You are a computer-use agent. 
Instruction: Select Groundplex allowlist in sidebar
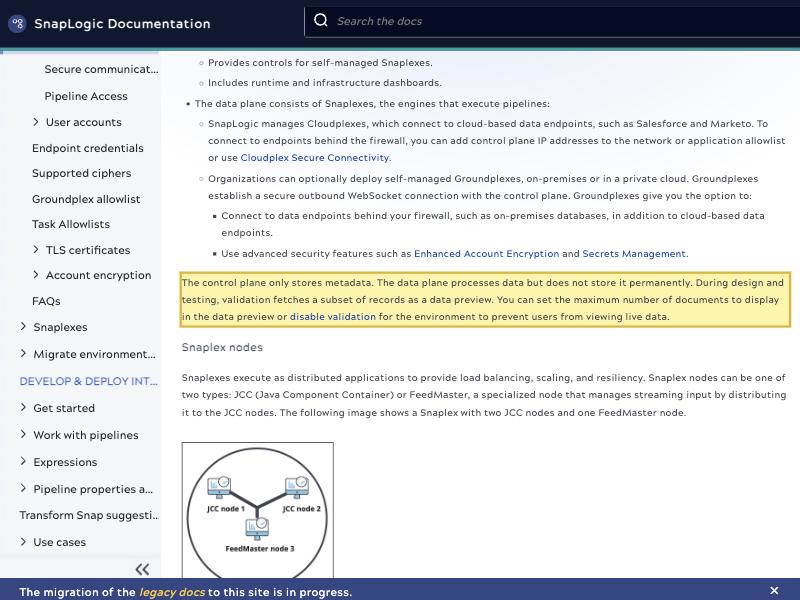pyautogui.click(x=86, y=199)
